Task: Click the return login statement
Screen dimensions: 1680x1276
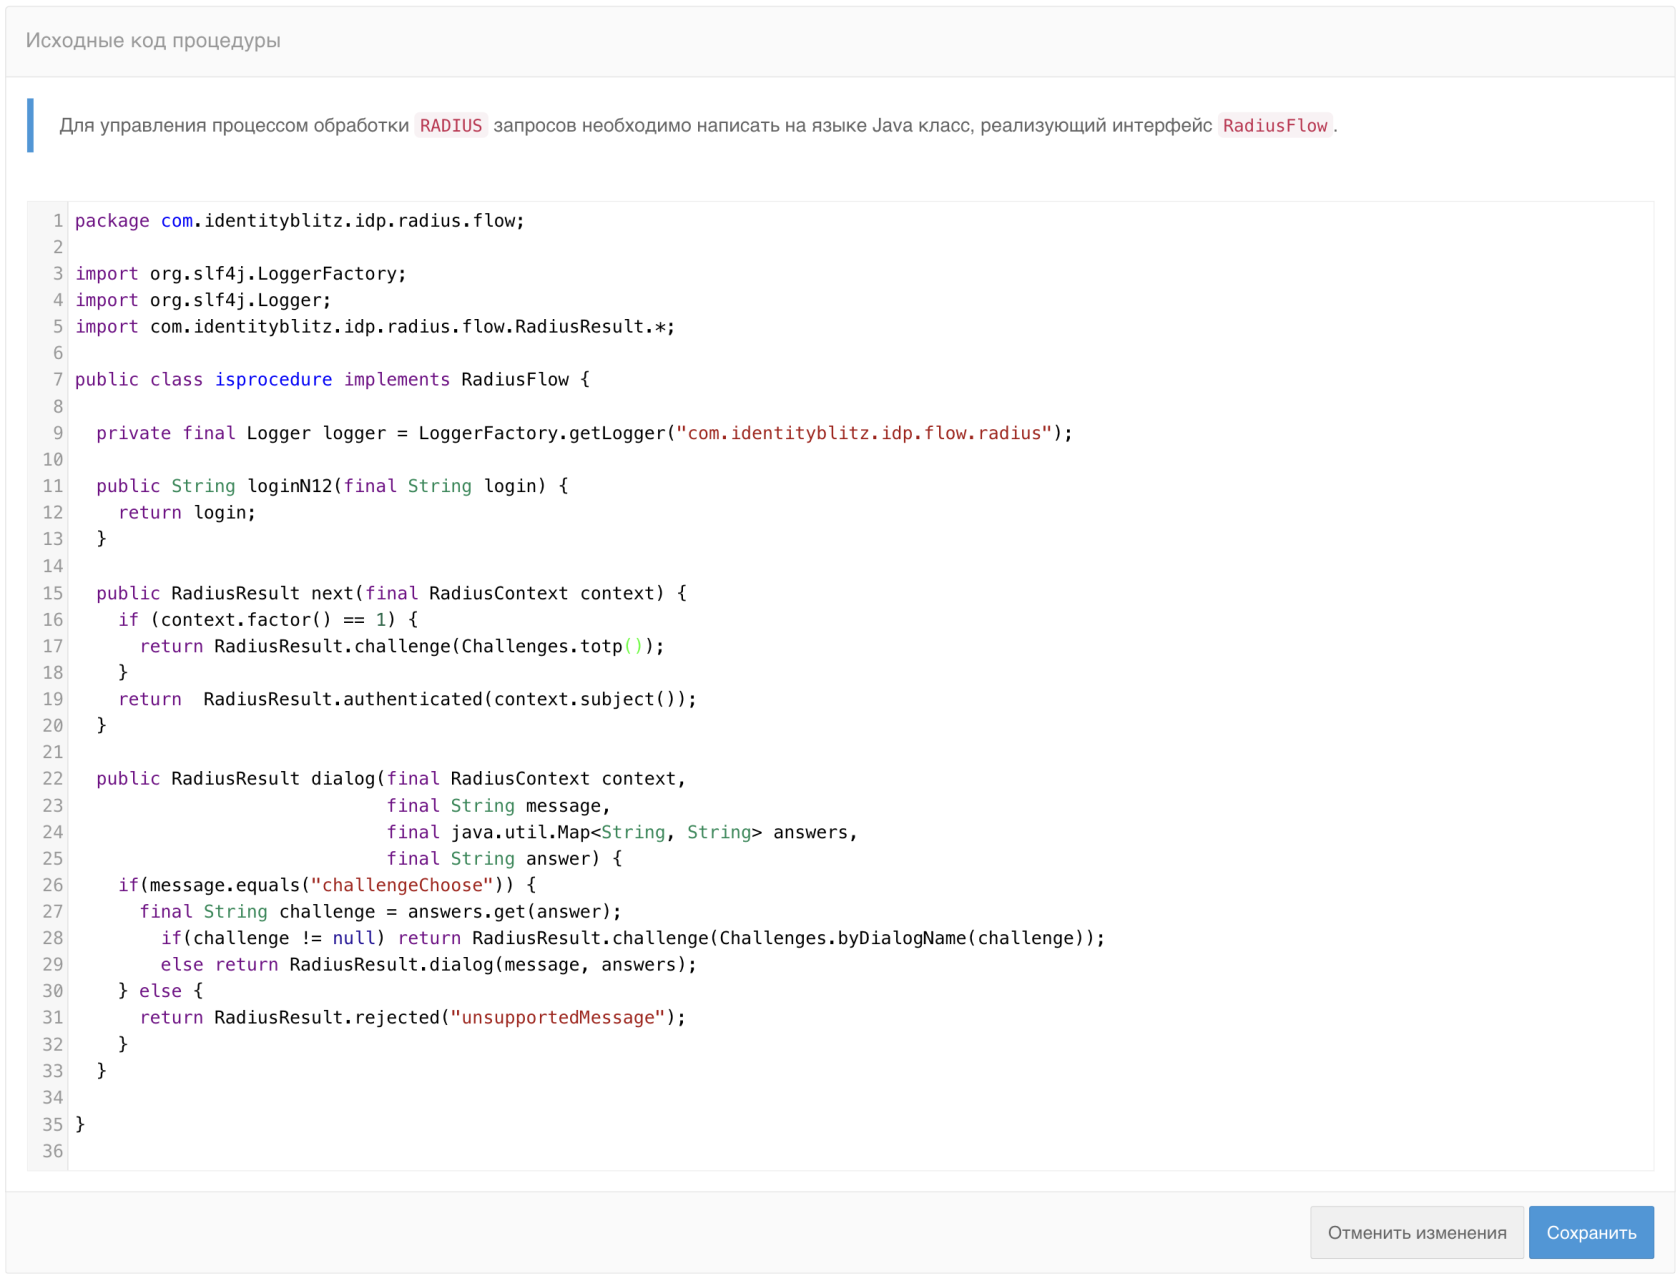Action: (187, 512)
